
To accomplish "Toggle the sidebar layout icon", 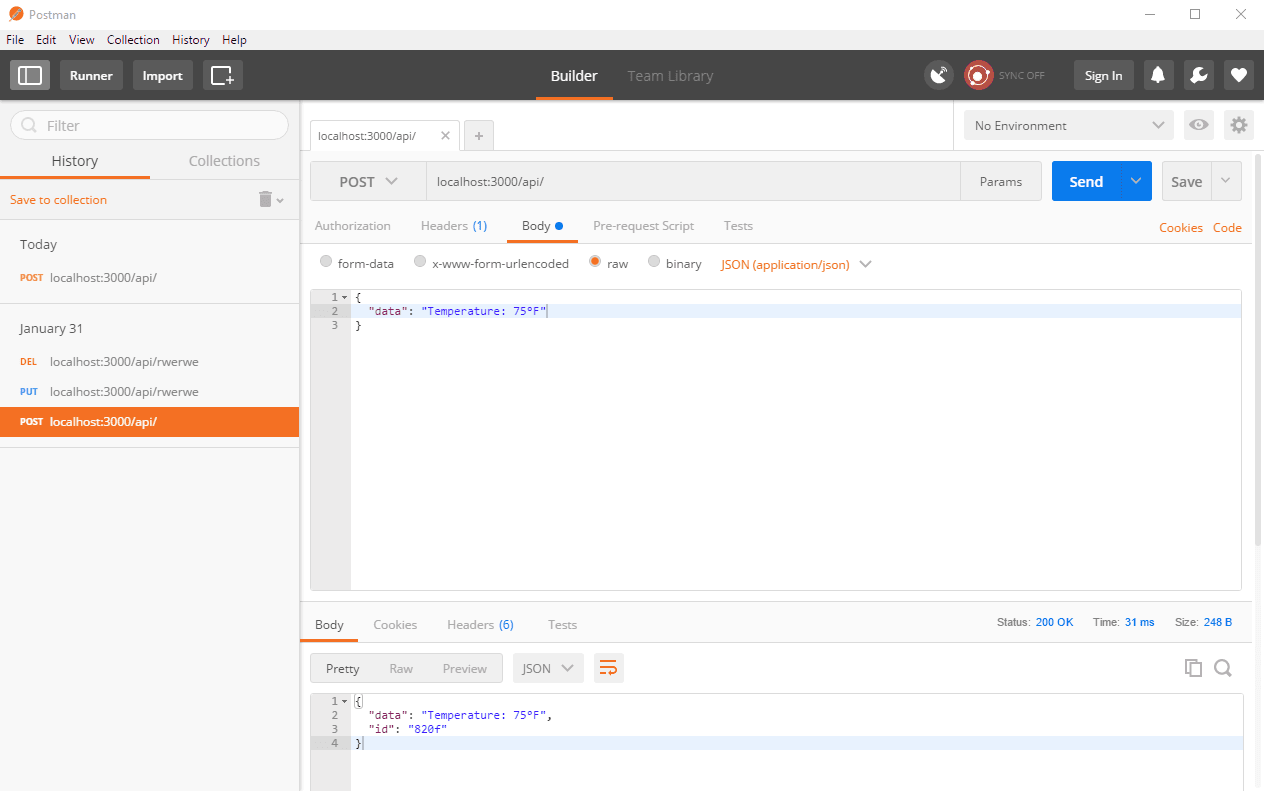I will pyautogui.click(x=30, y=75).
